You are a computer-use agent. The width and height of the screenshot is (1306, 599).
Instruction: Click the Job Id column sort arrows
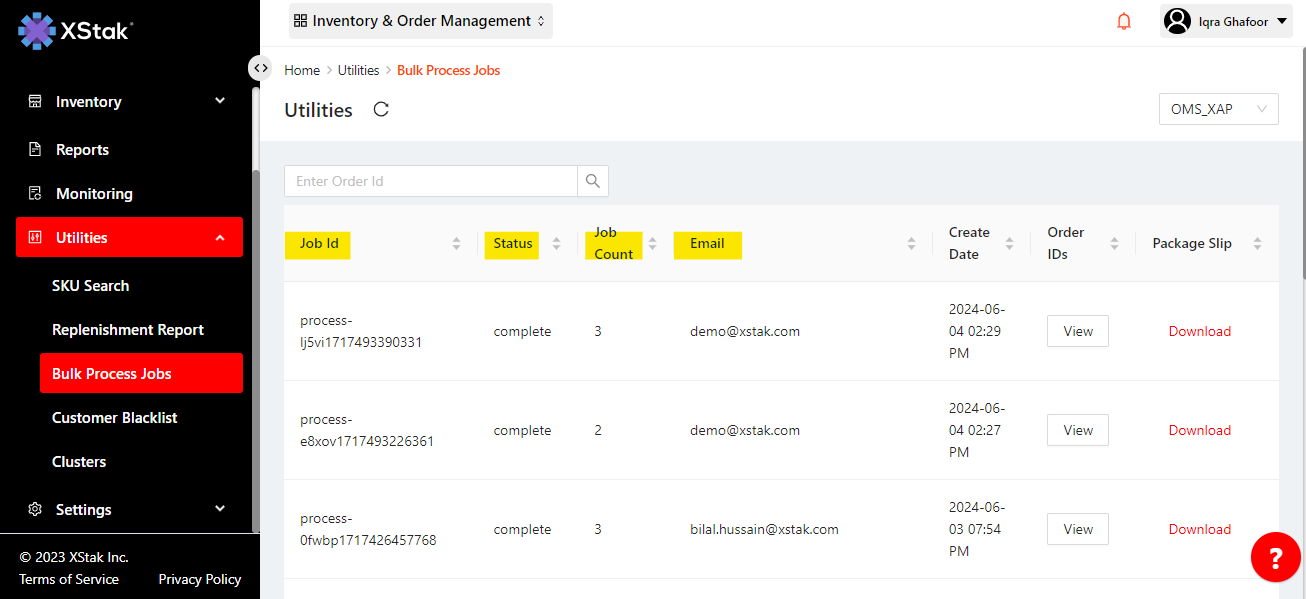(x=456, y=243)
